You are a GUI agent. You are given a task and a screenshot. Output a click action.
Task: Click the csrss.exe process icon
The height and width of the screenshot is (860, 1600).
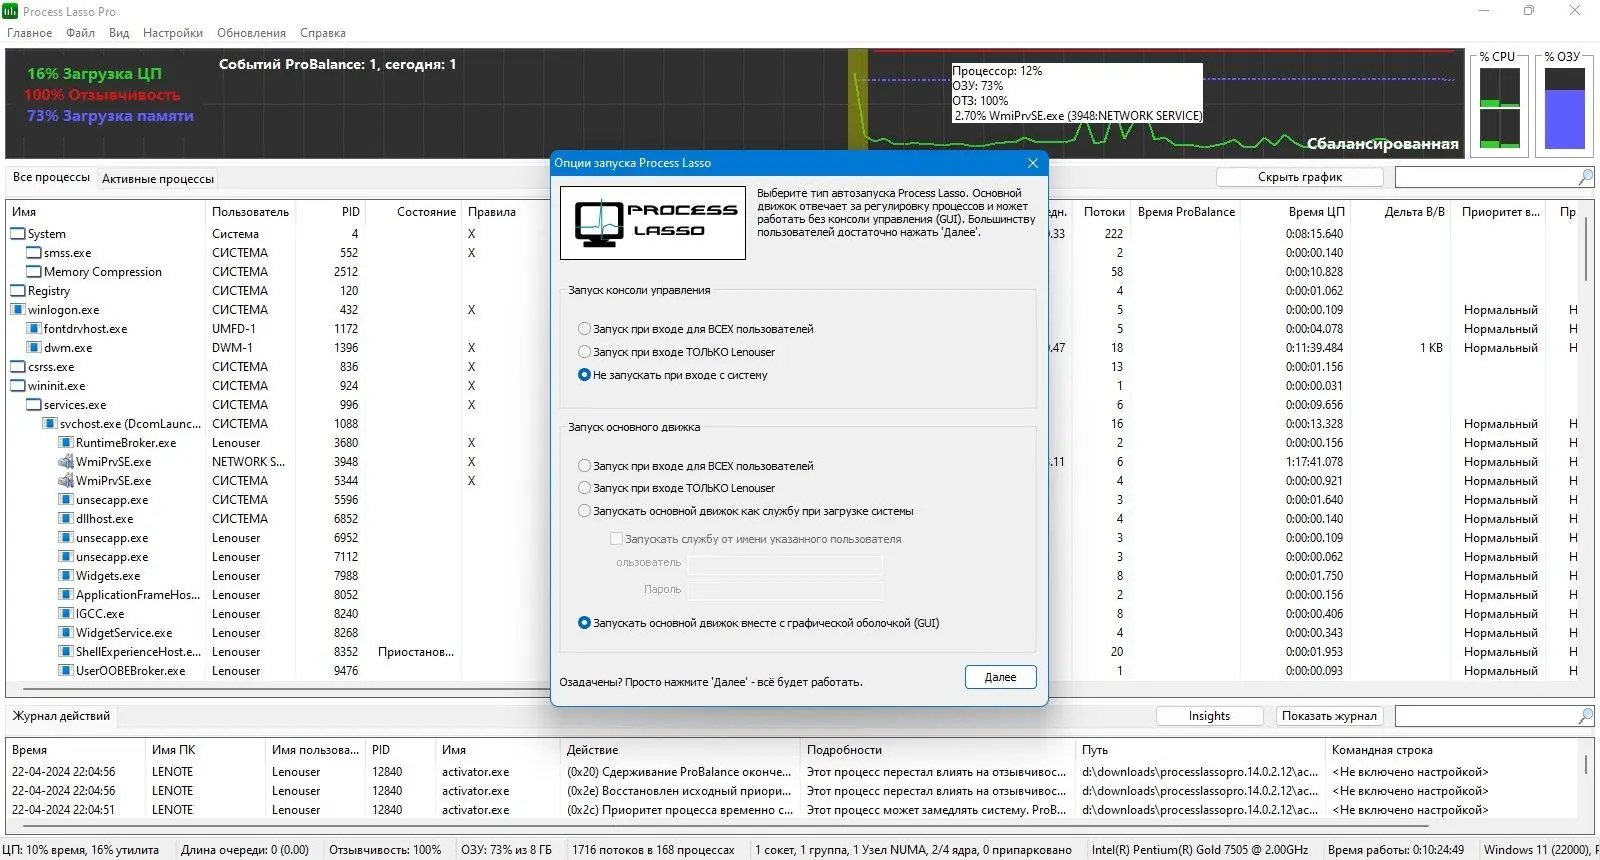click(x=18, y=367)
